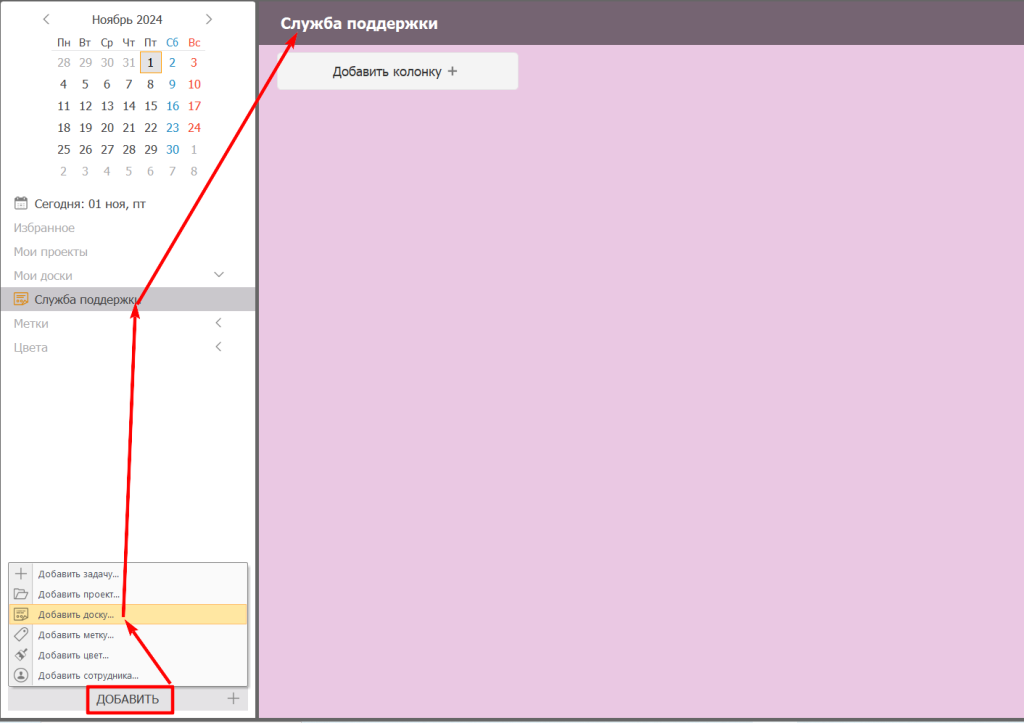This screenshot has width=1024, height=723.
Task: Click the Добавить колонку button
Action: [397, 71]
